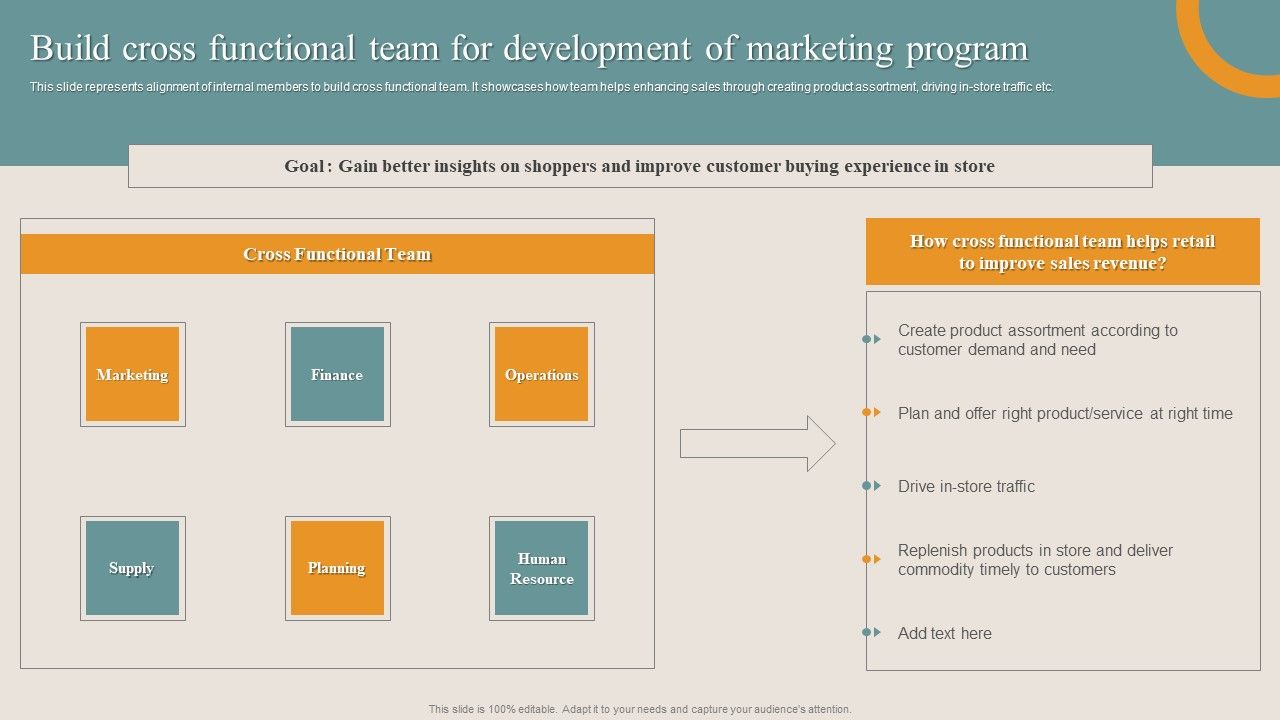Screen dimensions: 1280x720
Task: Expand the arrow beside 'Create product assortment'
Action: (x=878, y=340)
